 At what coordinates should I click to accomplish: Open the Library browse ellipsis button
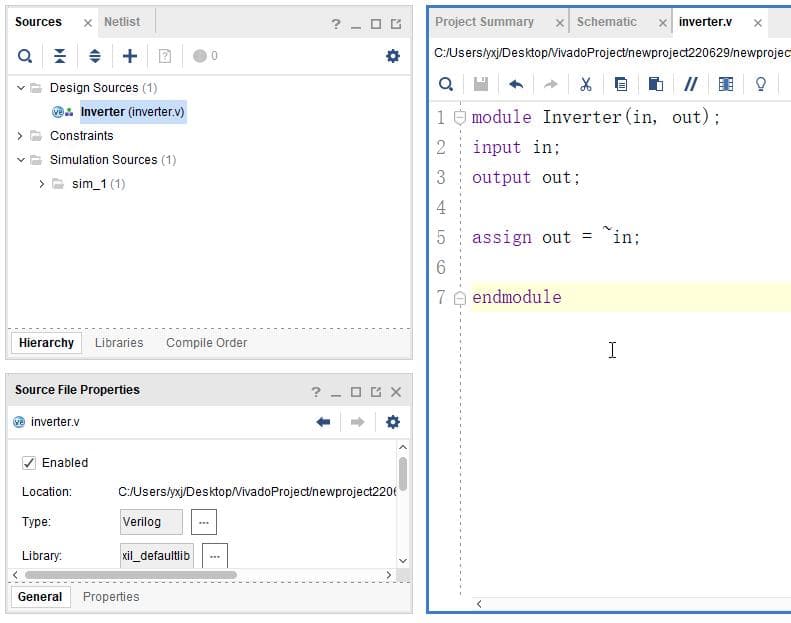pyautogui.click(x=215, y=555)
